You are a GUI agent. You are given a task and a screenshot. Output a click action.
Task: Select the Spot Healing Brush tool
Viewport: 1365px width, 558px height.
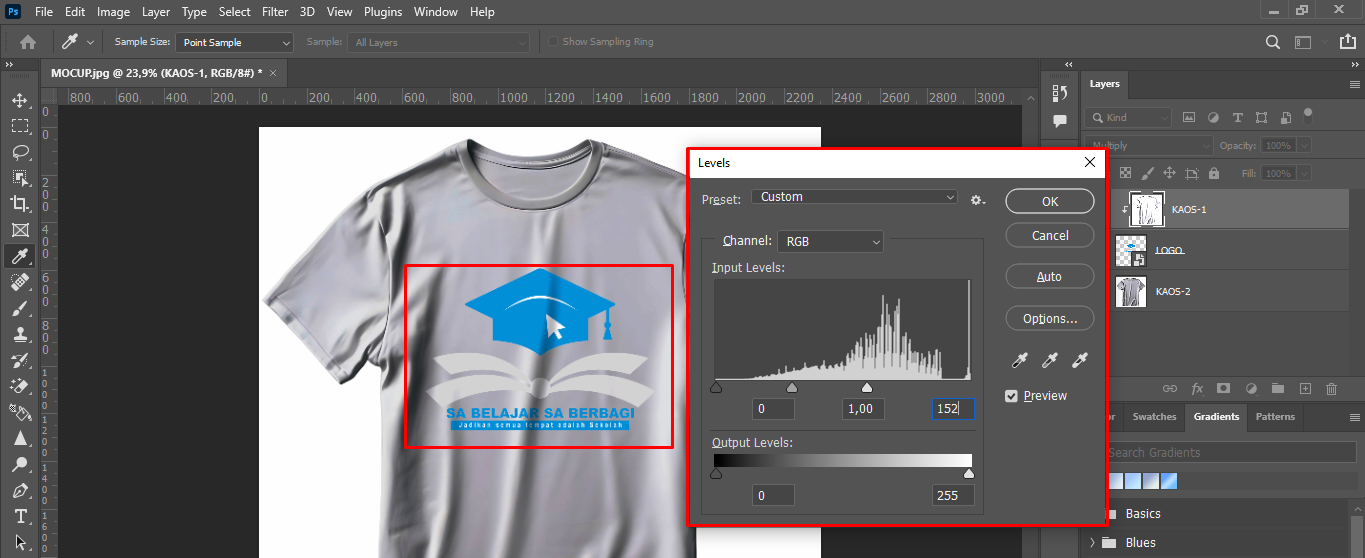tap(20, 282)
